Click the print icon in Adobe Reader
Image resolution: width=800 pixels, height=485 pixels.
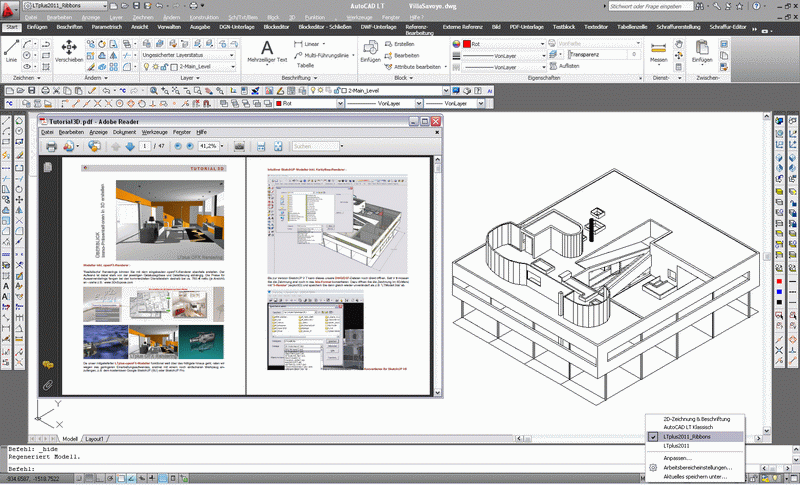click(x=51, y=146)
